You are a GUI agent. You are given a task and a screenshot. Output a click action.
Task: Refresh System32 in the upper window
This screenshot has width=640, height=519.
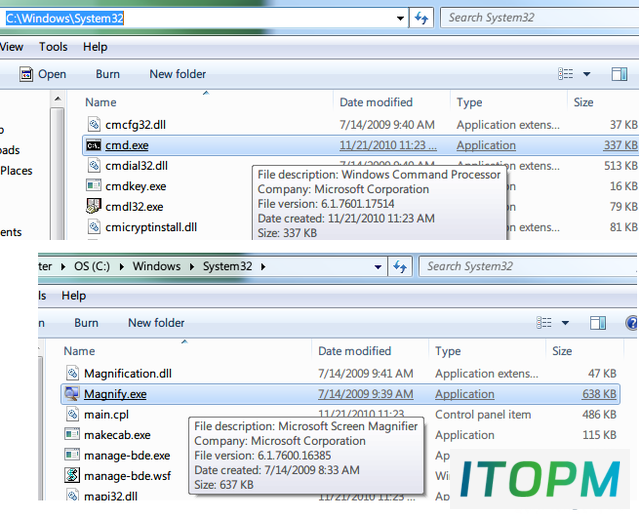pos(421,18)
